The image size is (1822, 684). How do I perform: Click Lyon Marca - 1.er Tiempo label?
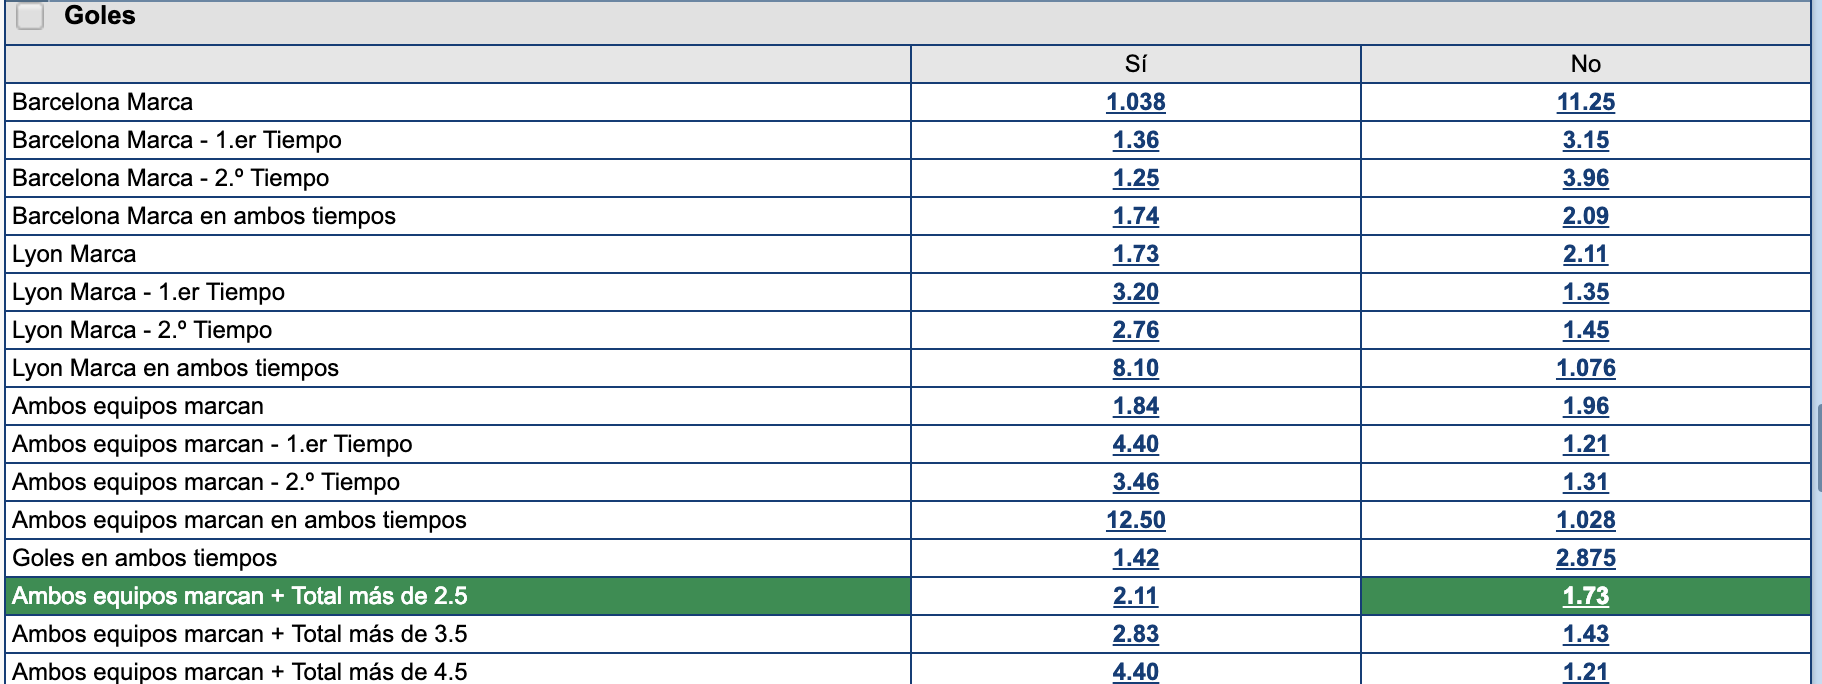point(148,292)
